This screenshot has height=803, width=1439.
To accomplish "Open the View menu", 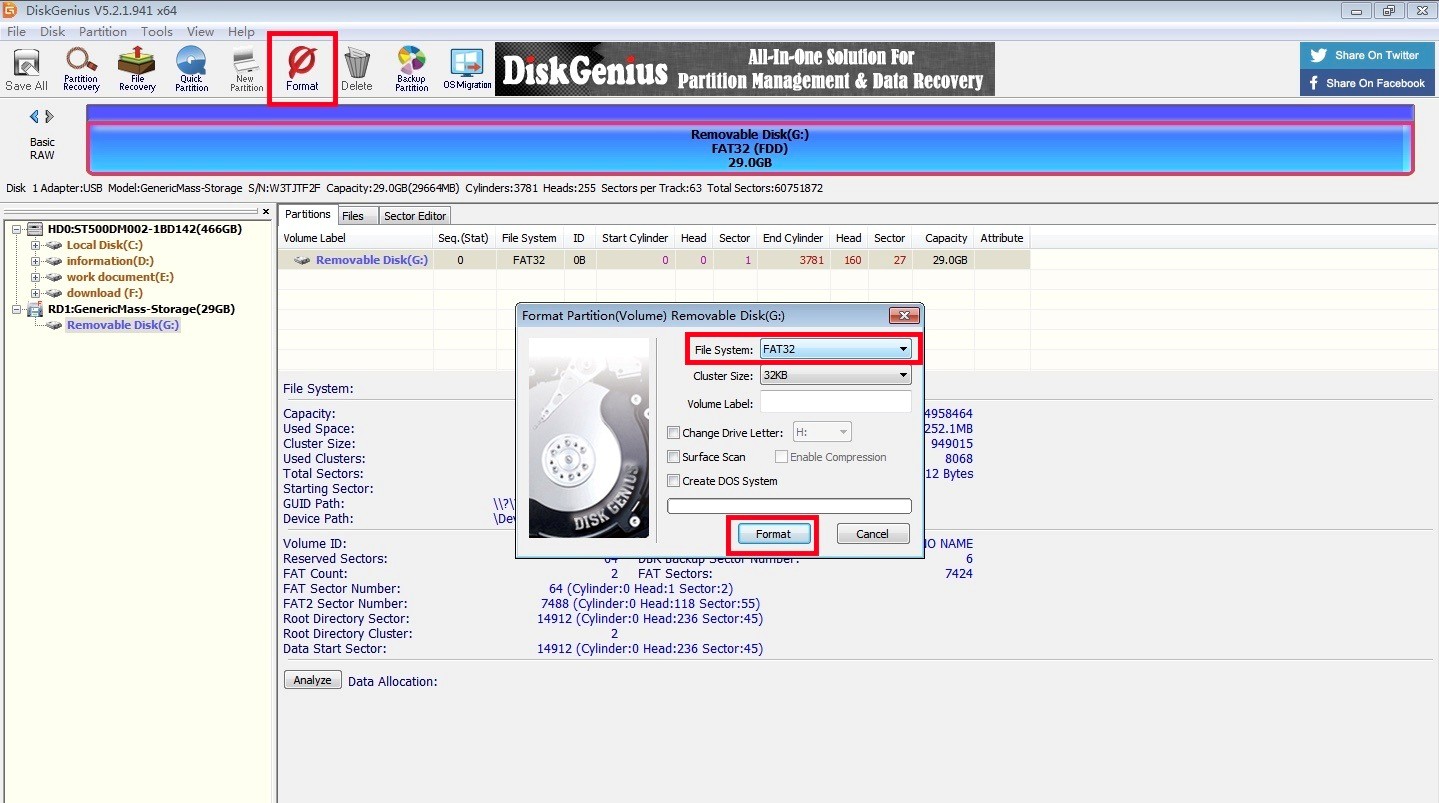I will click(200, 32).
